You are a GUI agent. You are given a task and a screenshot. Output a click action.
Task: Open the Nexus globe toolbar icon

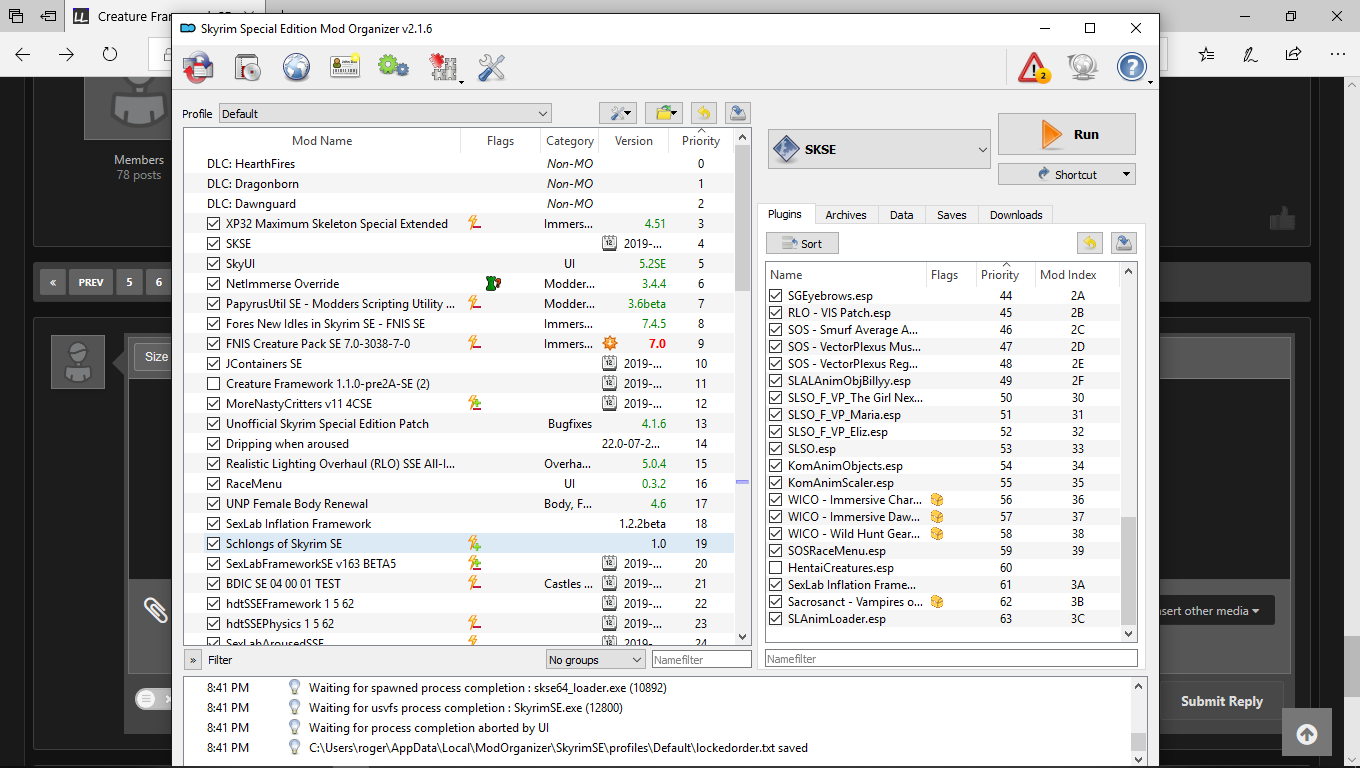point(296,67)
